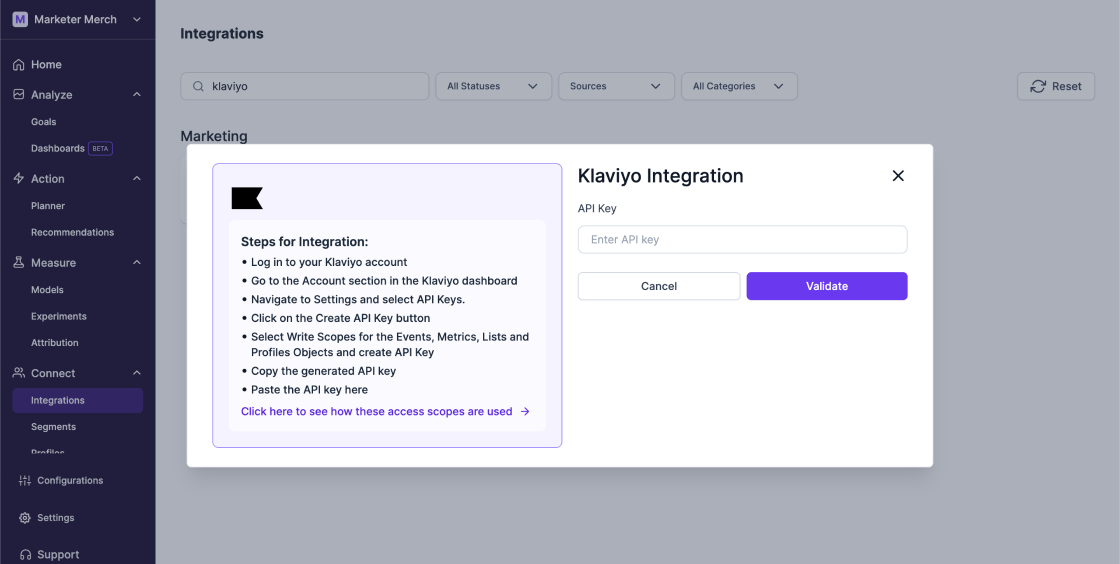Click 'Click on the Create API Key button' step
This screenshot has height=564, width=1120.
[340, 318]
